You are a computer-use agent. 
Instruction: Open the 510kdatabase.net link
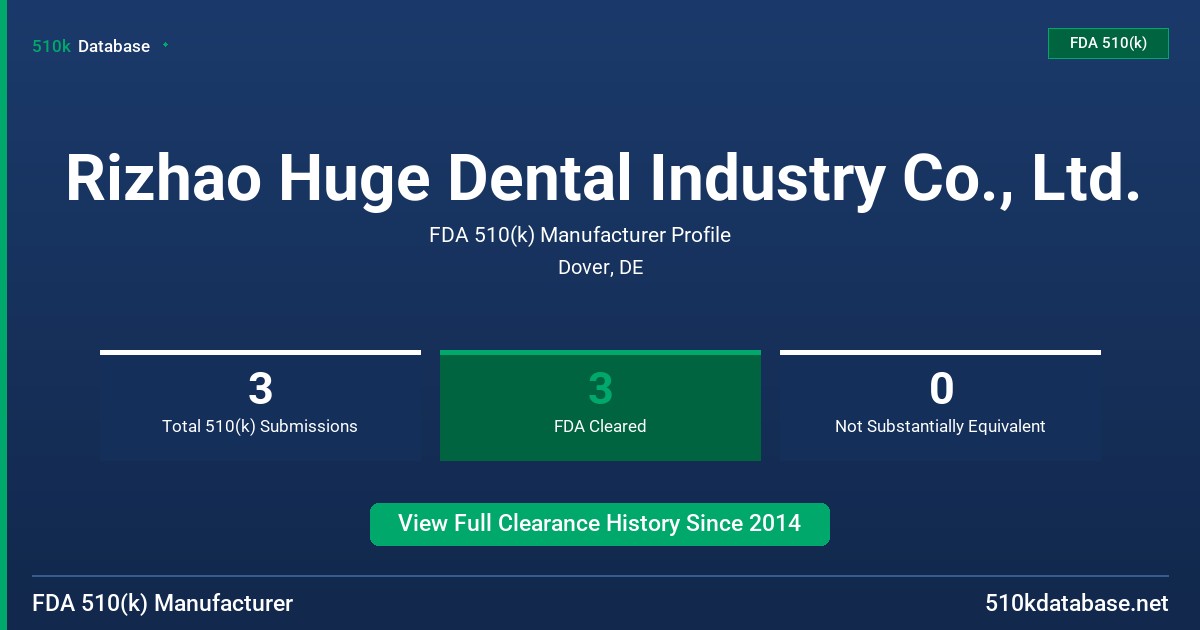pyautogui.click(x=1077, y=604)
